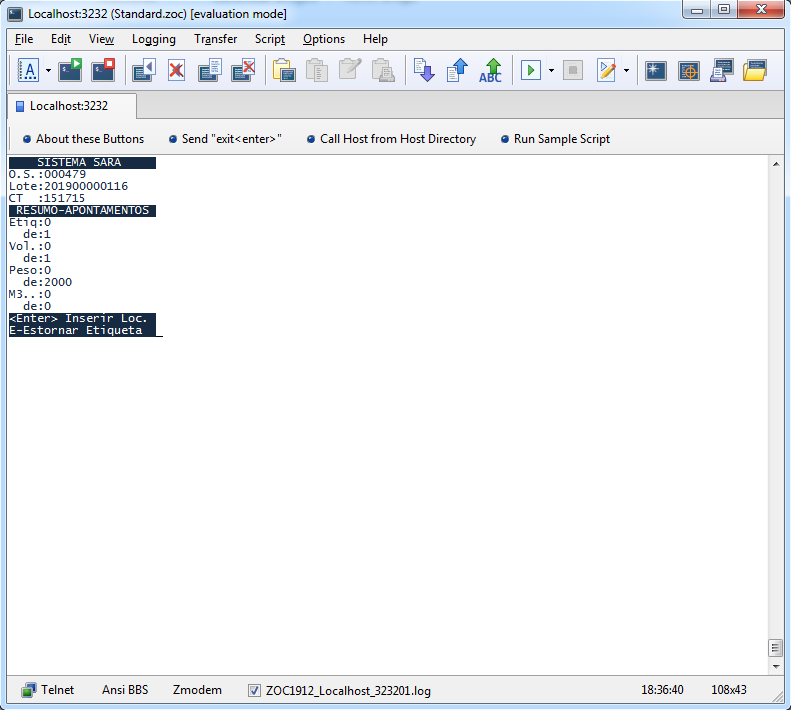The image size is (791, 710).
Task: Click the grayed clipboard print icon
Action: 383,70
